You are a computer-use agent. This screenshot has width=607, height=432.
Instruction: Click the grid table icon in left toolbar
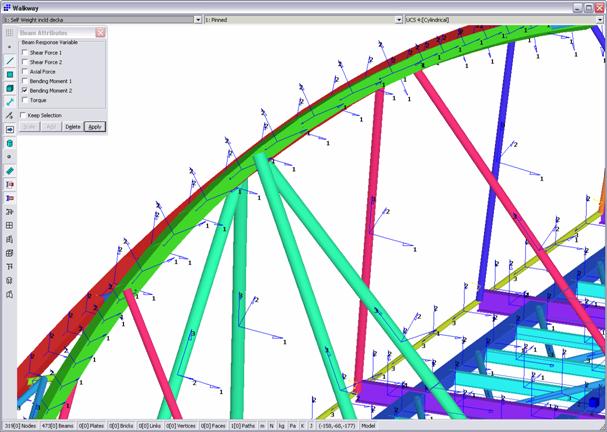[9, 225]
